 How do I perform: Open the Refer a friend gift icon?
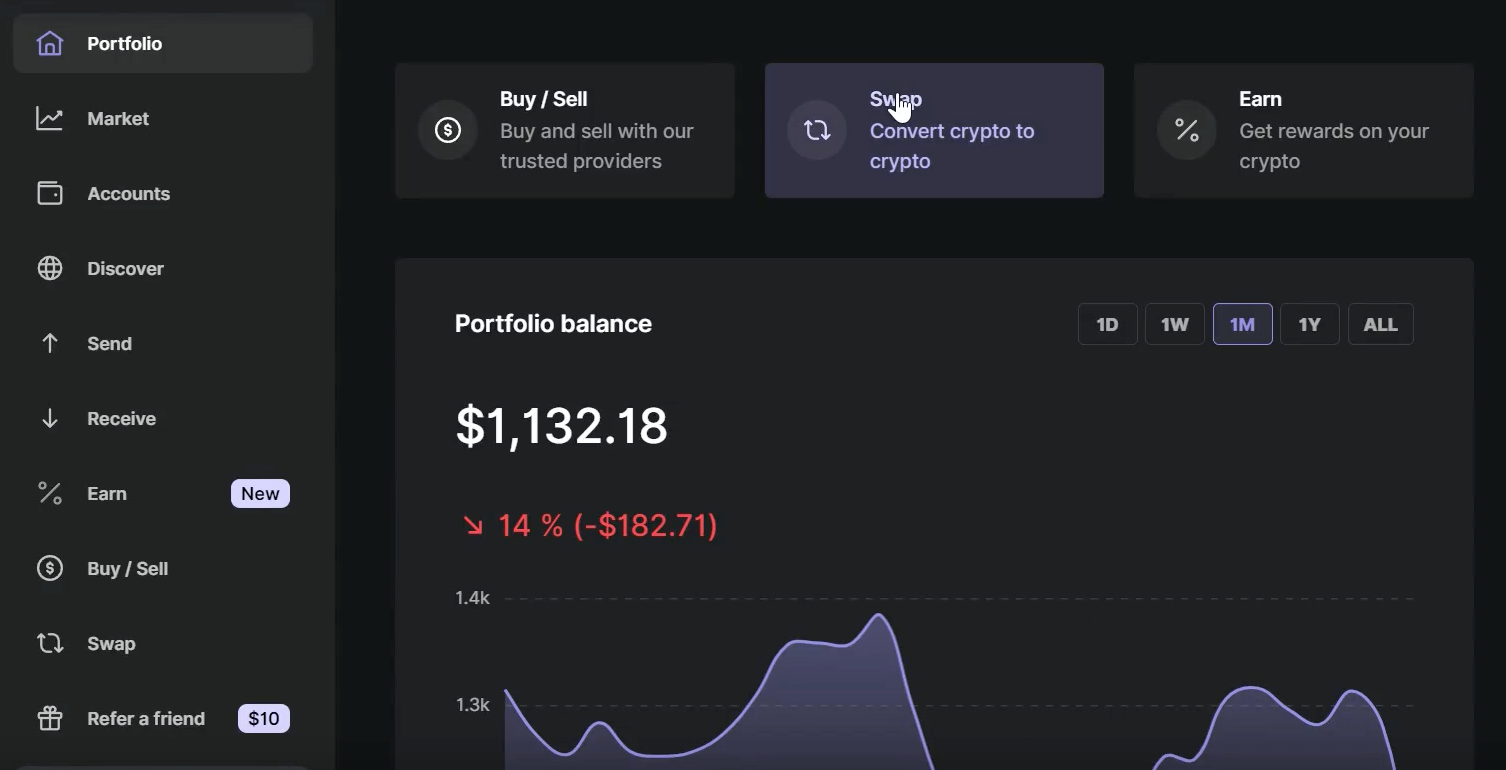click(49, 719)
